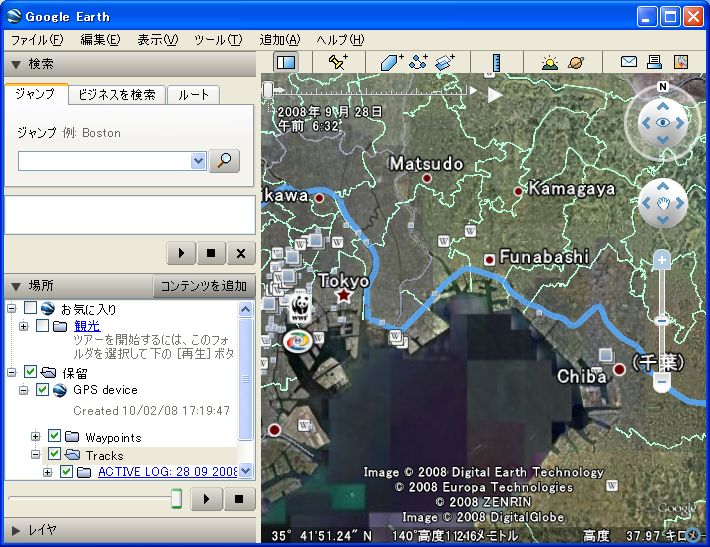Screen dimensions: 710x547
Task: Play the places tour at bottom
Action: [x=206, y=499]
